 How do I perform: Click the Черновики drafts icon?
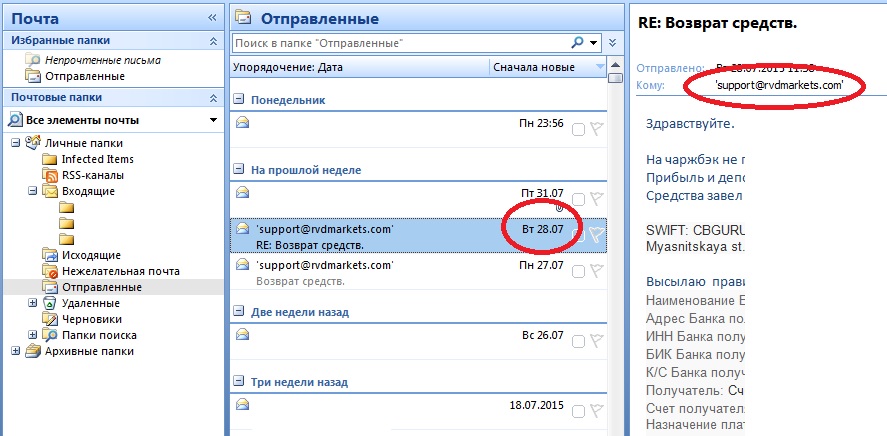click(50, 319)
